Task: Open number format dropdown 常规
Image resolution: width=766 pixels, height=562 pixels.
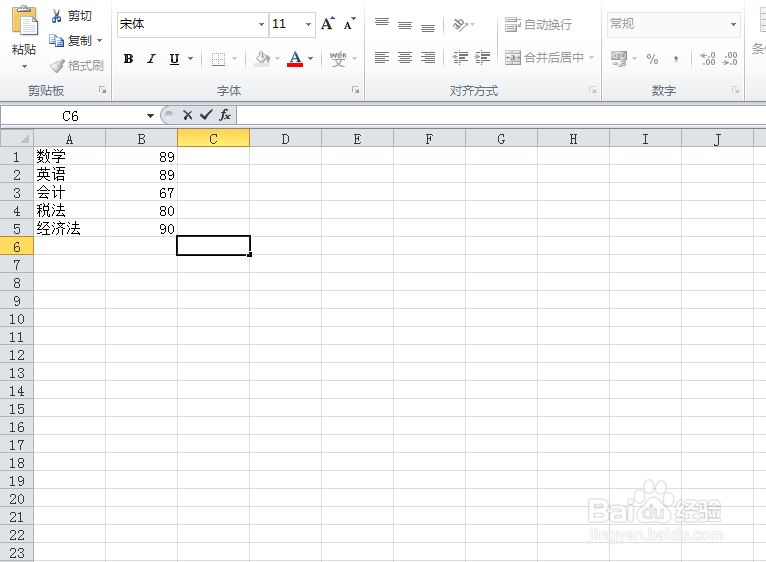Action: 733,24
